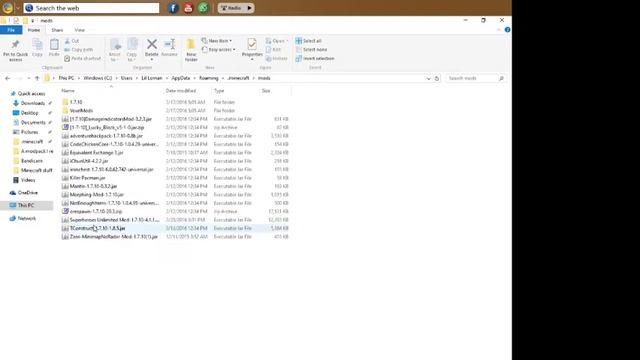Viewport: 640px width, 360px height.
Task: Open the New item dropdown
Action: tap(217, 41)
